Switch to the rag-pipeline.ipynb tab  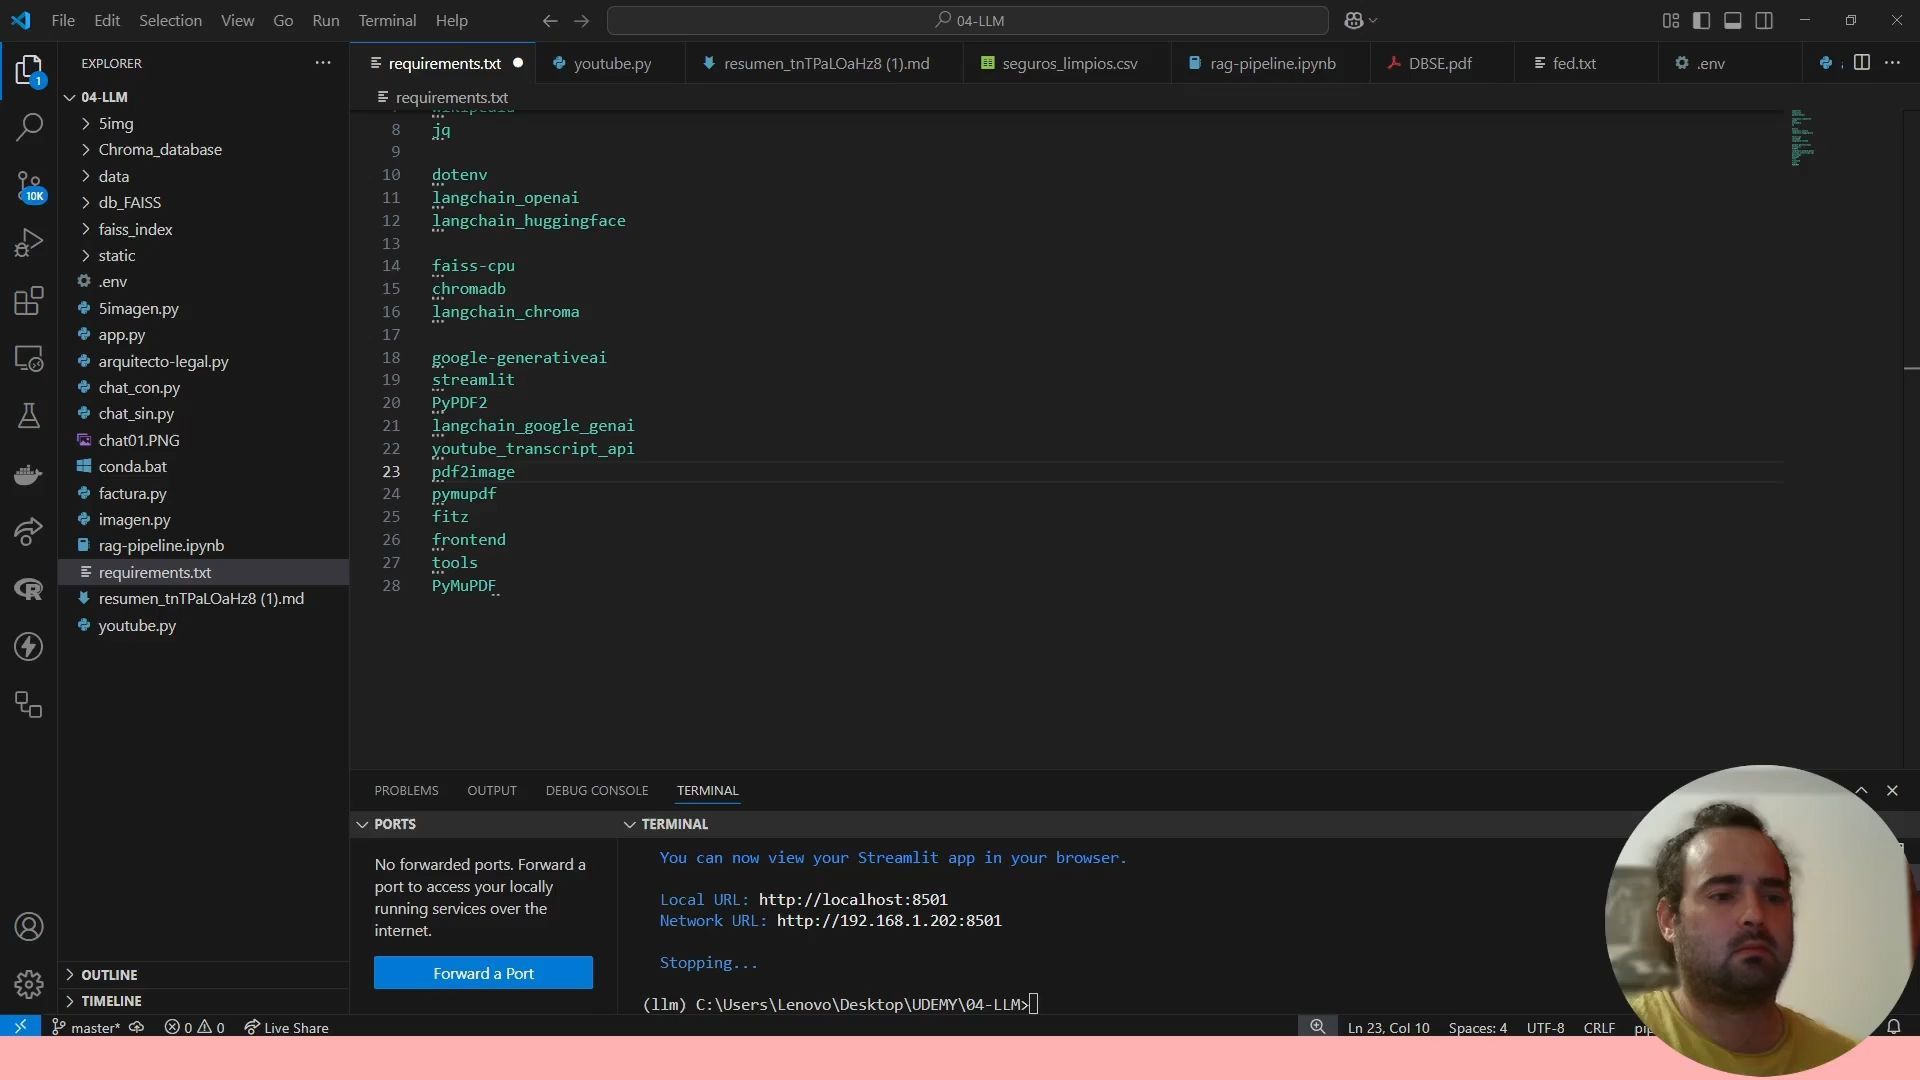pos(1271,63)
